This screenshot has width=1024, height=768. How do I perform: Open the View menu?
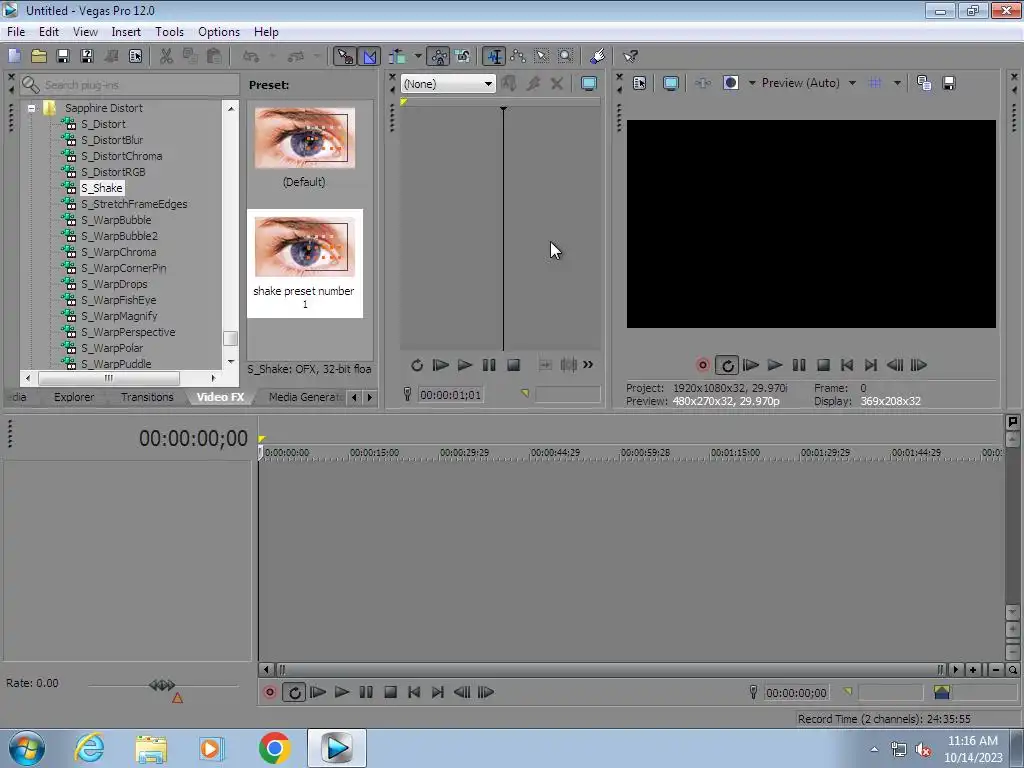pos(85,31)
